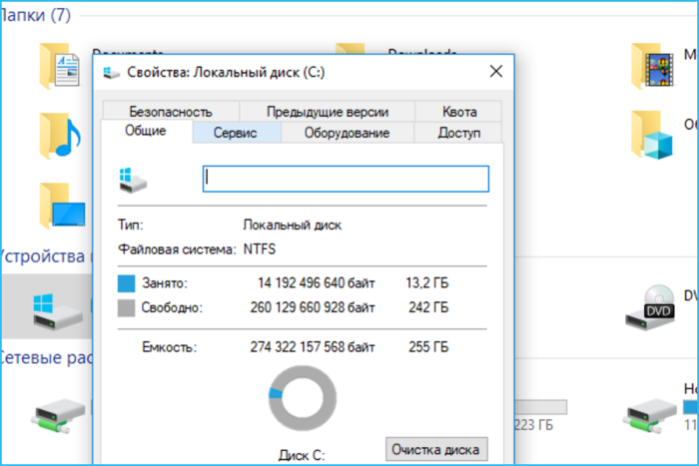
Task: Select the DVD drive icon
Action: click(650, 307)
